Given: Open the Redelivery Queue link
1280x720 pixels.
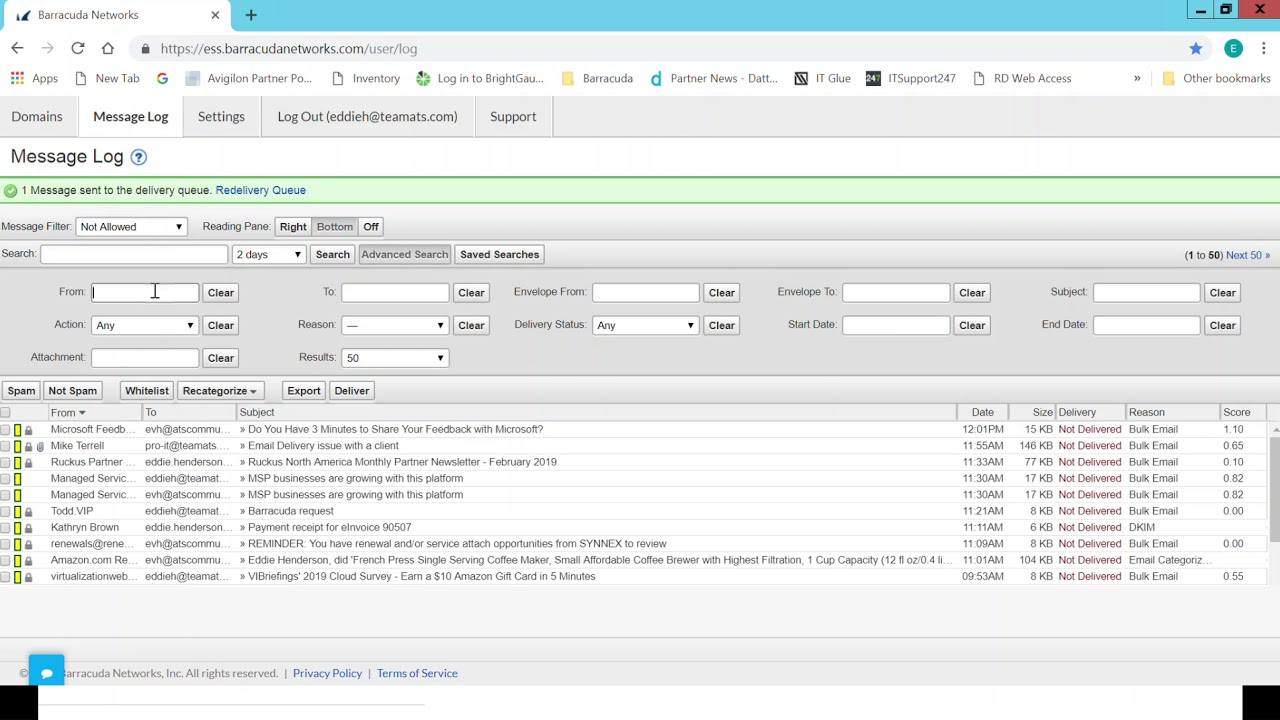Looking at the screenshot, I should click(x=261, y=190).
